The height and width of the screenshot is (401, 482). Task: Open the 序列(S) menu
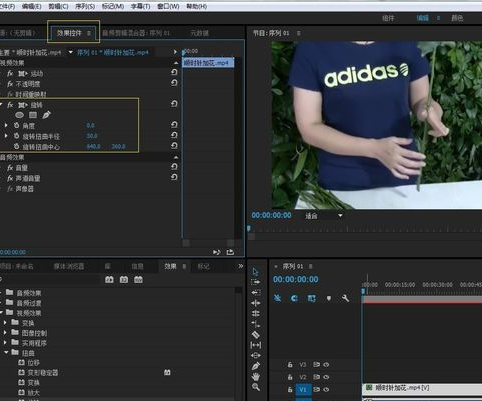pyautogui.click(x=85, y=6)
